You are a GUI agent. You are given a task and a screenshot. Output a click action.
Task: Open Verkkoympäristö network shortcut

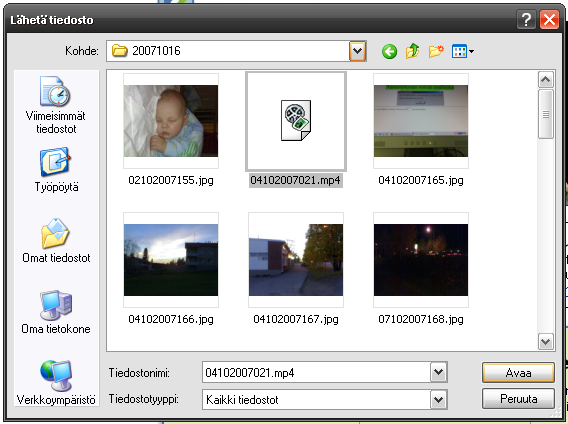pos(56,383)
